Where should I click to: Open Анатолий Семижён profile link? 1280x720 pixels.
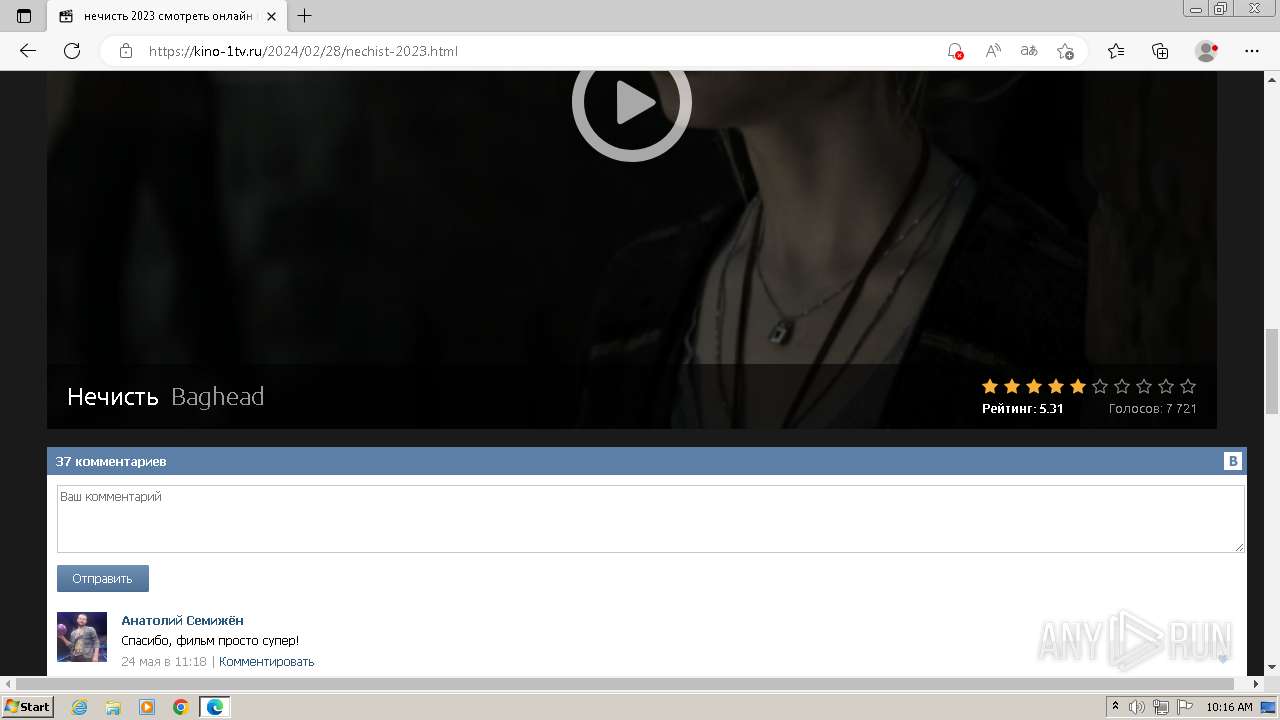tap(182, 621)
